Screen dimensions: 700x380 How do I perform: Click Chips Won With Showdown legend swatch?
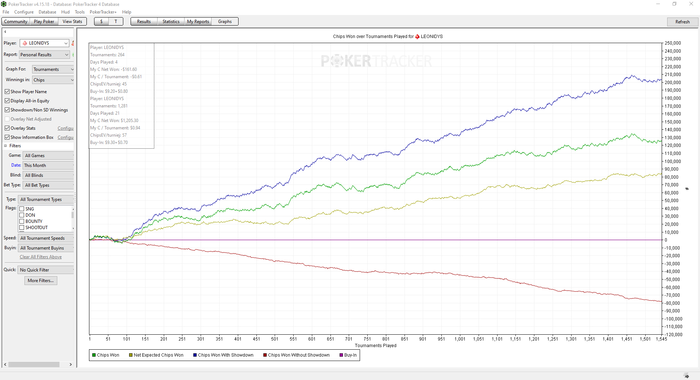(195, 355)
